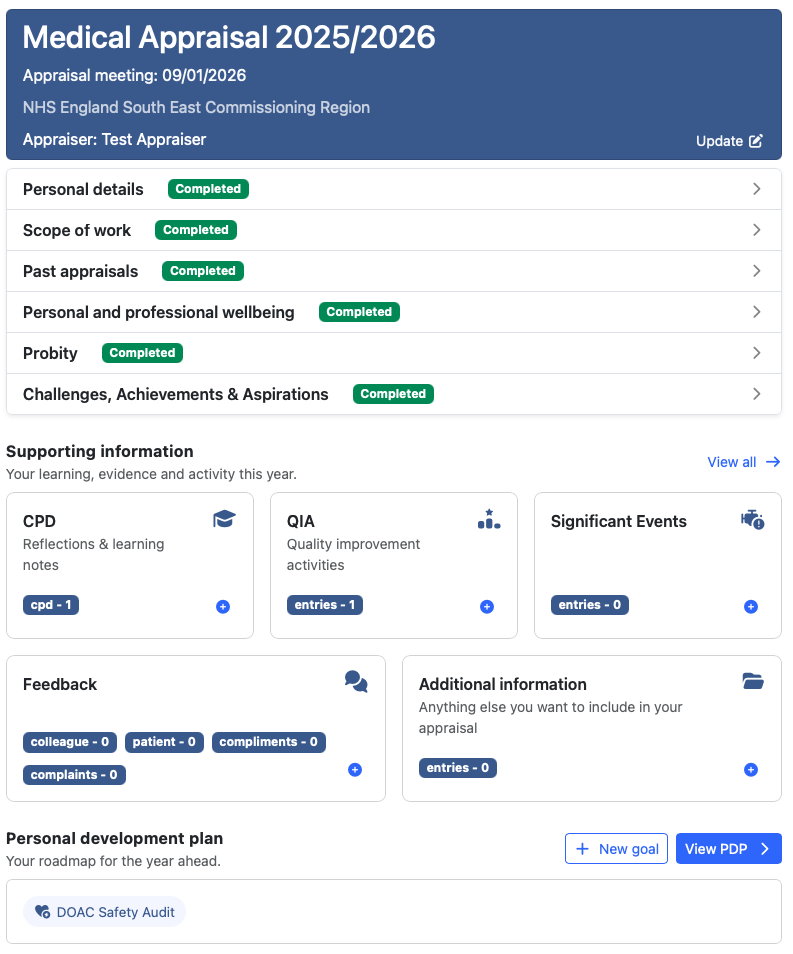Click the New goal button
The width and height of the screenshot is (793, 954).
point(616,849)
